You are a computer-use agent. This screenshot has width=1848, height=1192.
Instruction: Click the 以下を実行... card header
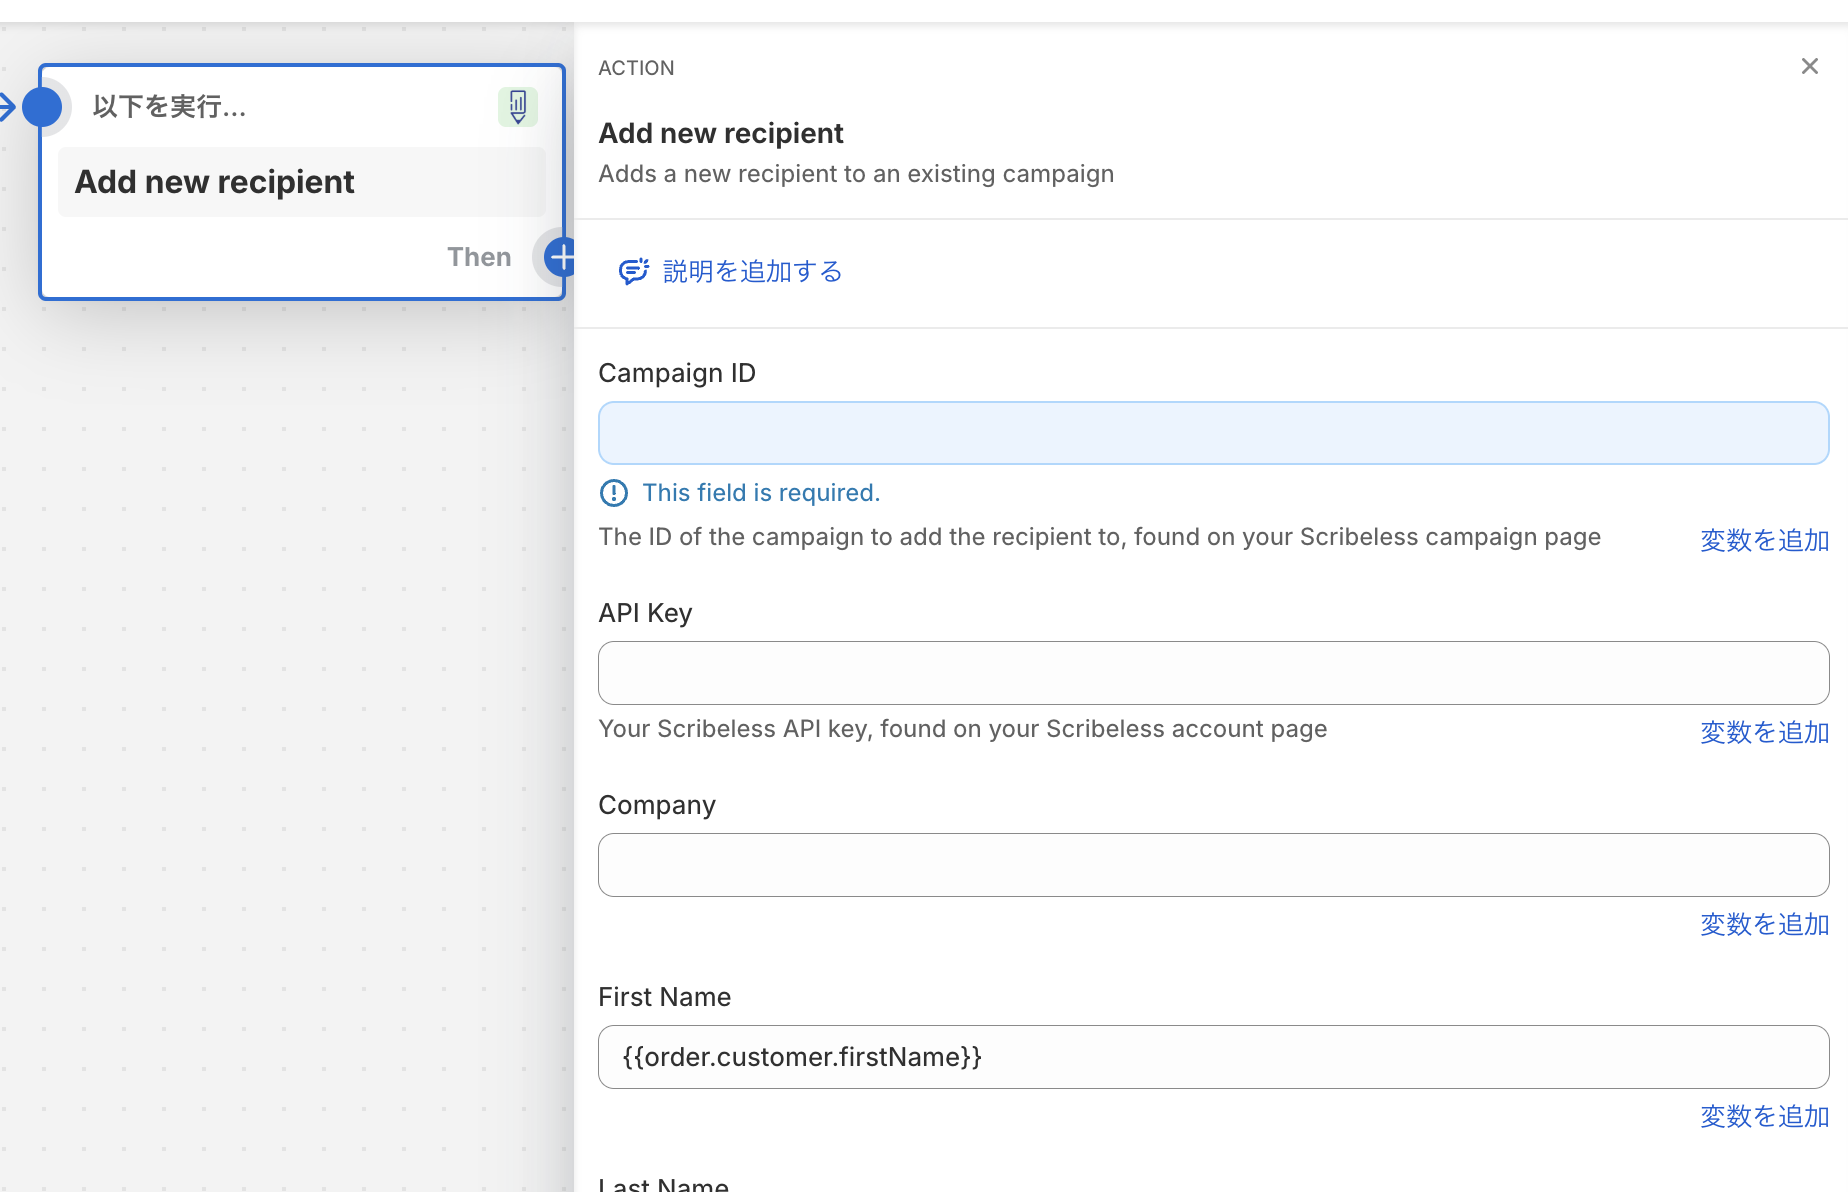coord(169,106)
